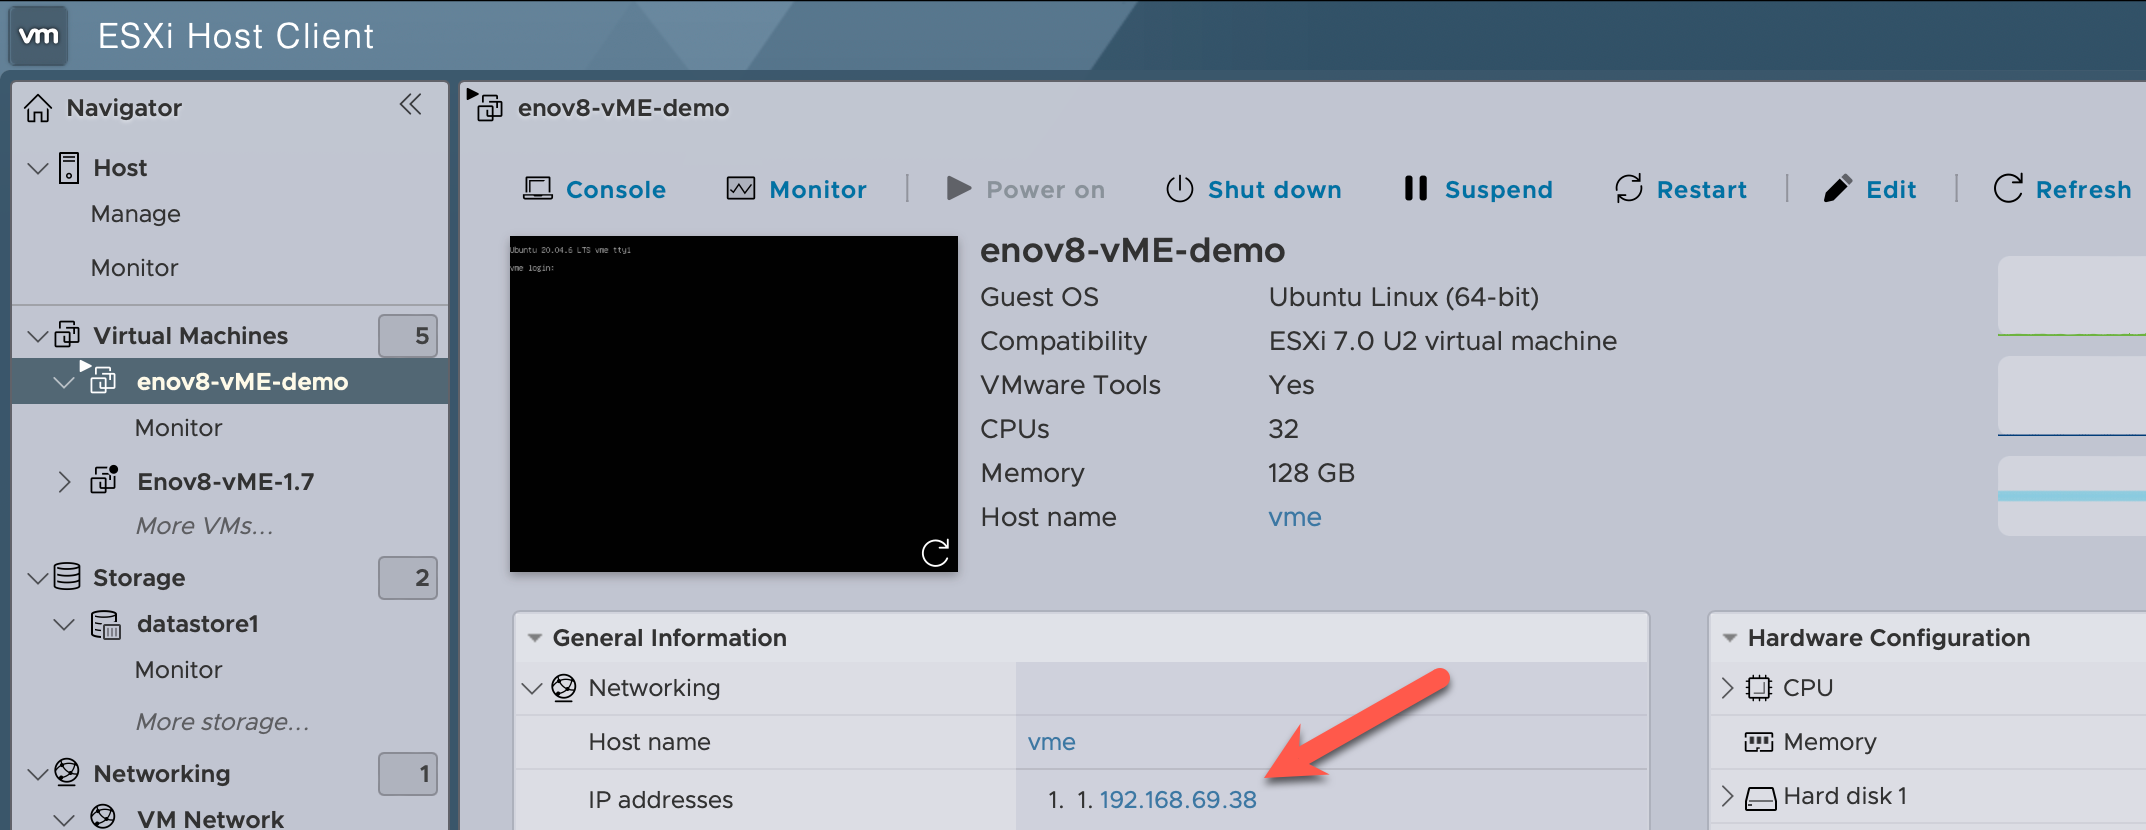Click the CPU usage mini chart
The height and width of the screenshot is (830, 2146).
tap(2072, 296)
